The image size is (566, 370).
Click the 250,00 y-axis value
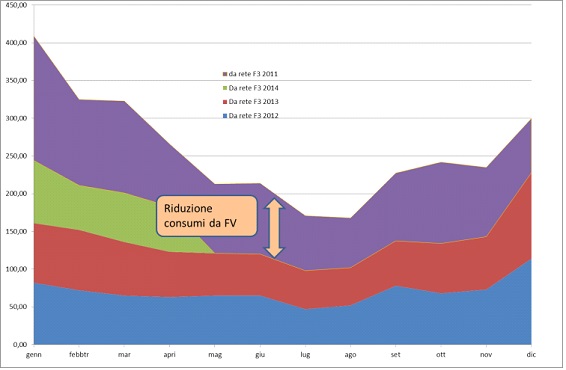(17, 156)
